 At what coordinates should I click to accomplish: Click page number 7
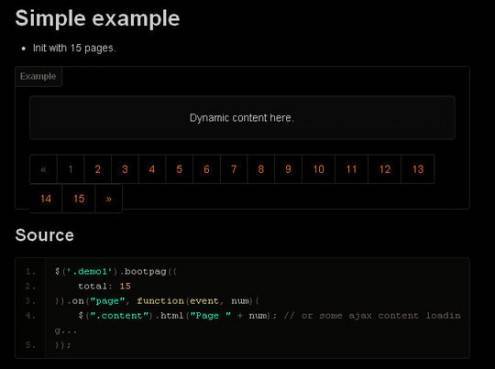pyautogui.click(x=234, y=169)
